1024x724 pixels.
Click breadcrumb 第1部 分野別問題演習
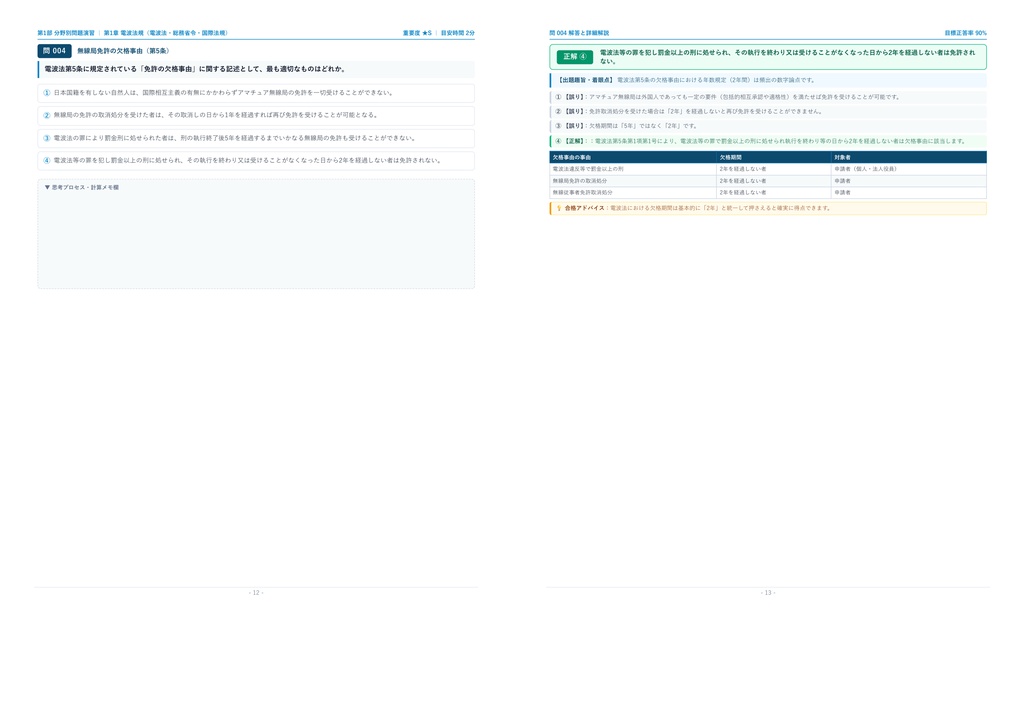(66, 33)
